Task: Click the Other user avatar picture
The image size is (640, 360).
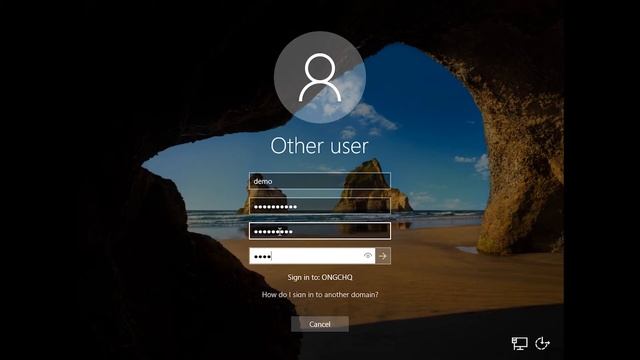Action: [320, 77]
